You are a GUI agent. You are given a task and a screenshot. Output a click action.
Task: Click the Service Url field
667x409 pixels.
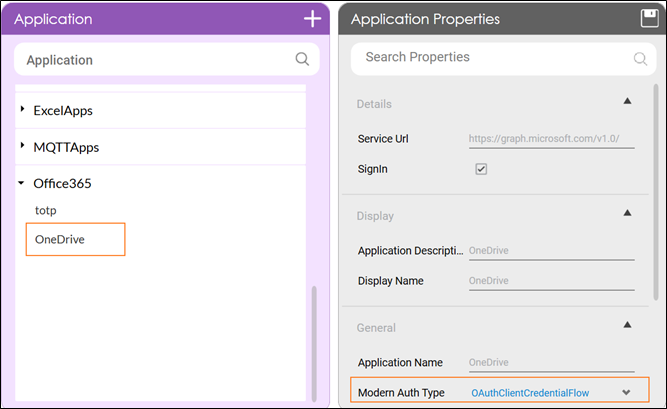550,139
